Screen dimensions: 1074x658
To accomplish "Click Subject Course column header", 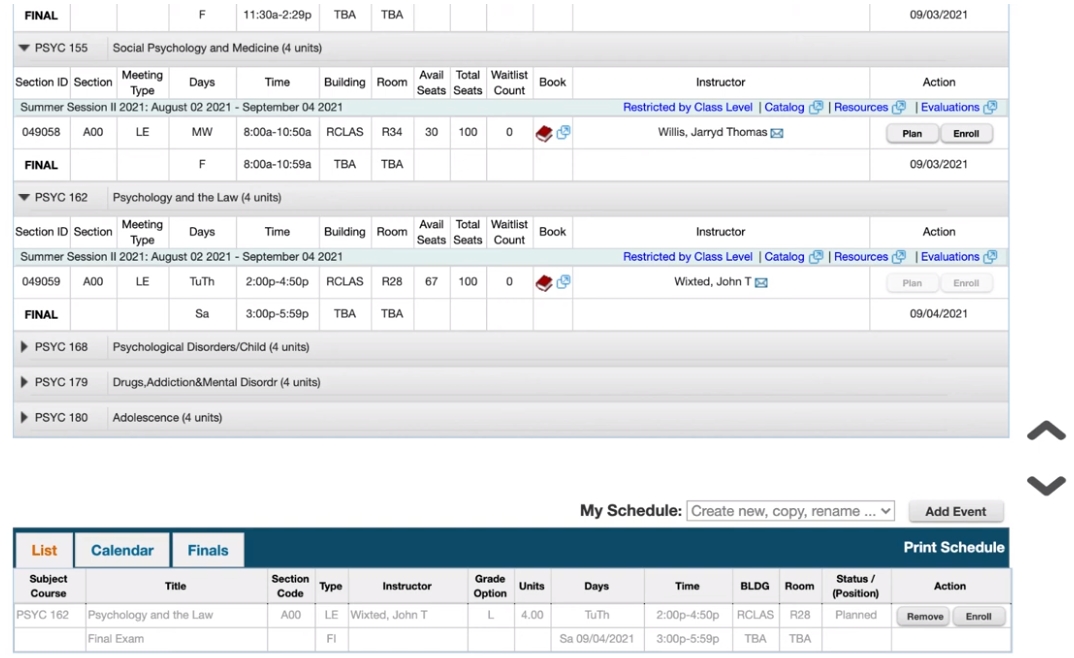I will click(49, 586).
